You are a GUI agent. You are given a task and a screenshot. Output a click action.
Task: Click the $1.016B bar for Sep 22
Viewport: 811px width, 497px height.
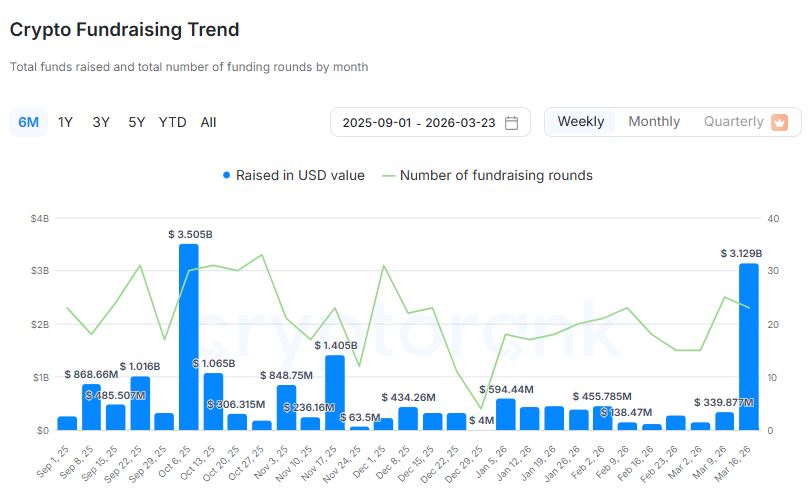pyautogui.click(x=140, y=403)
